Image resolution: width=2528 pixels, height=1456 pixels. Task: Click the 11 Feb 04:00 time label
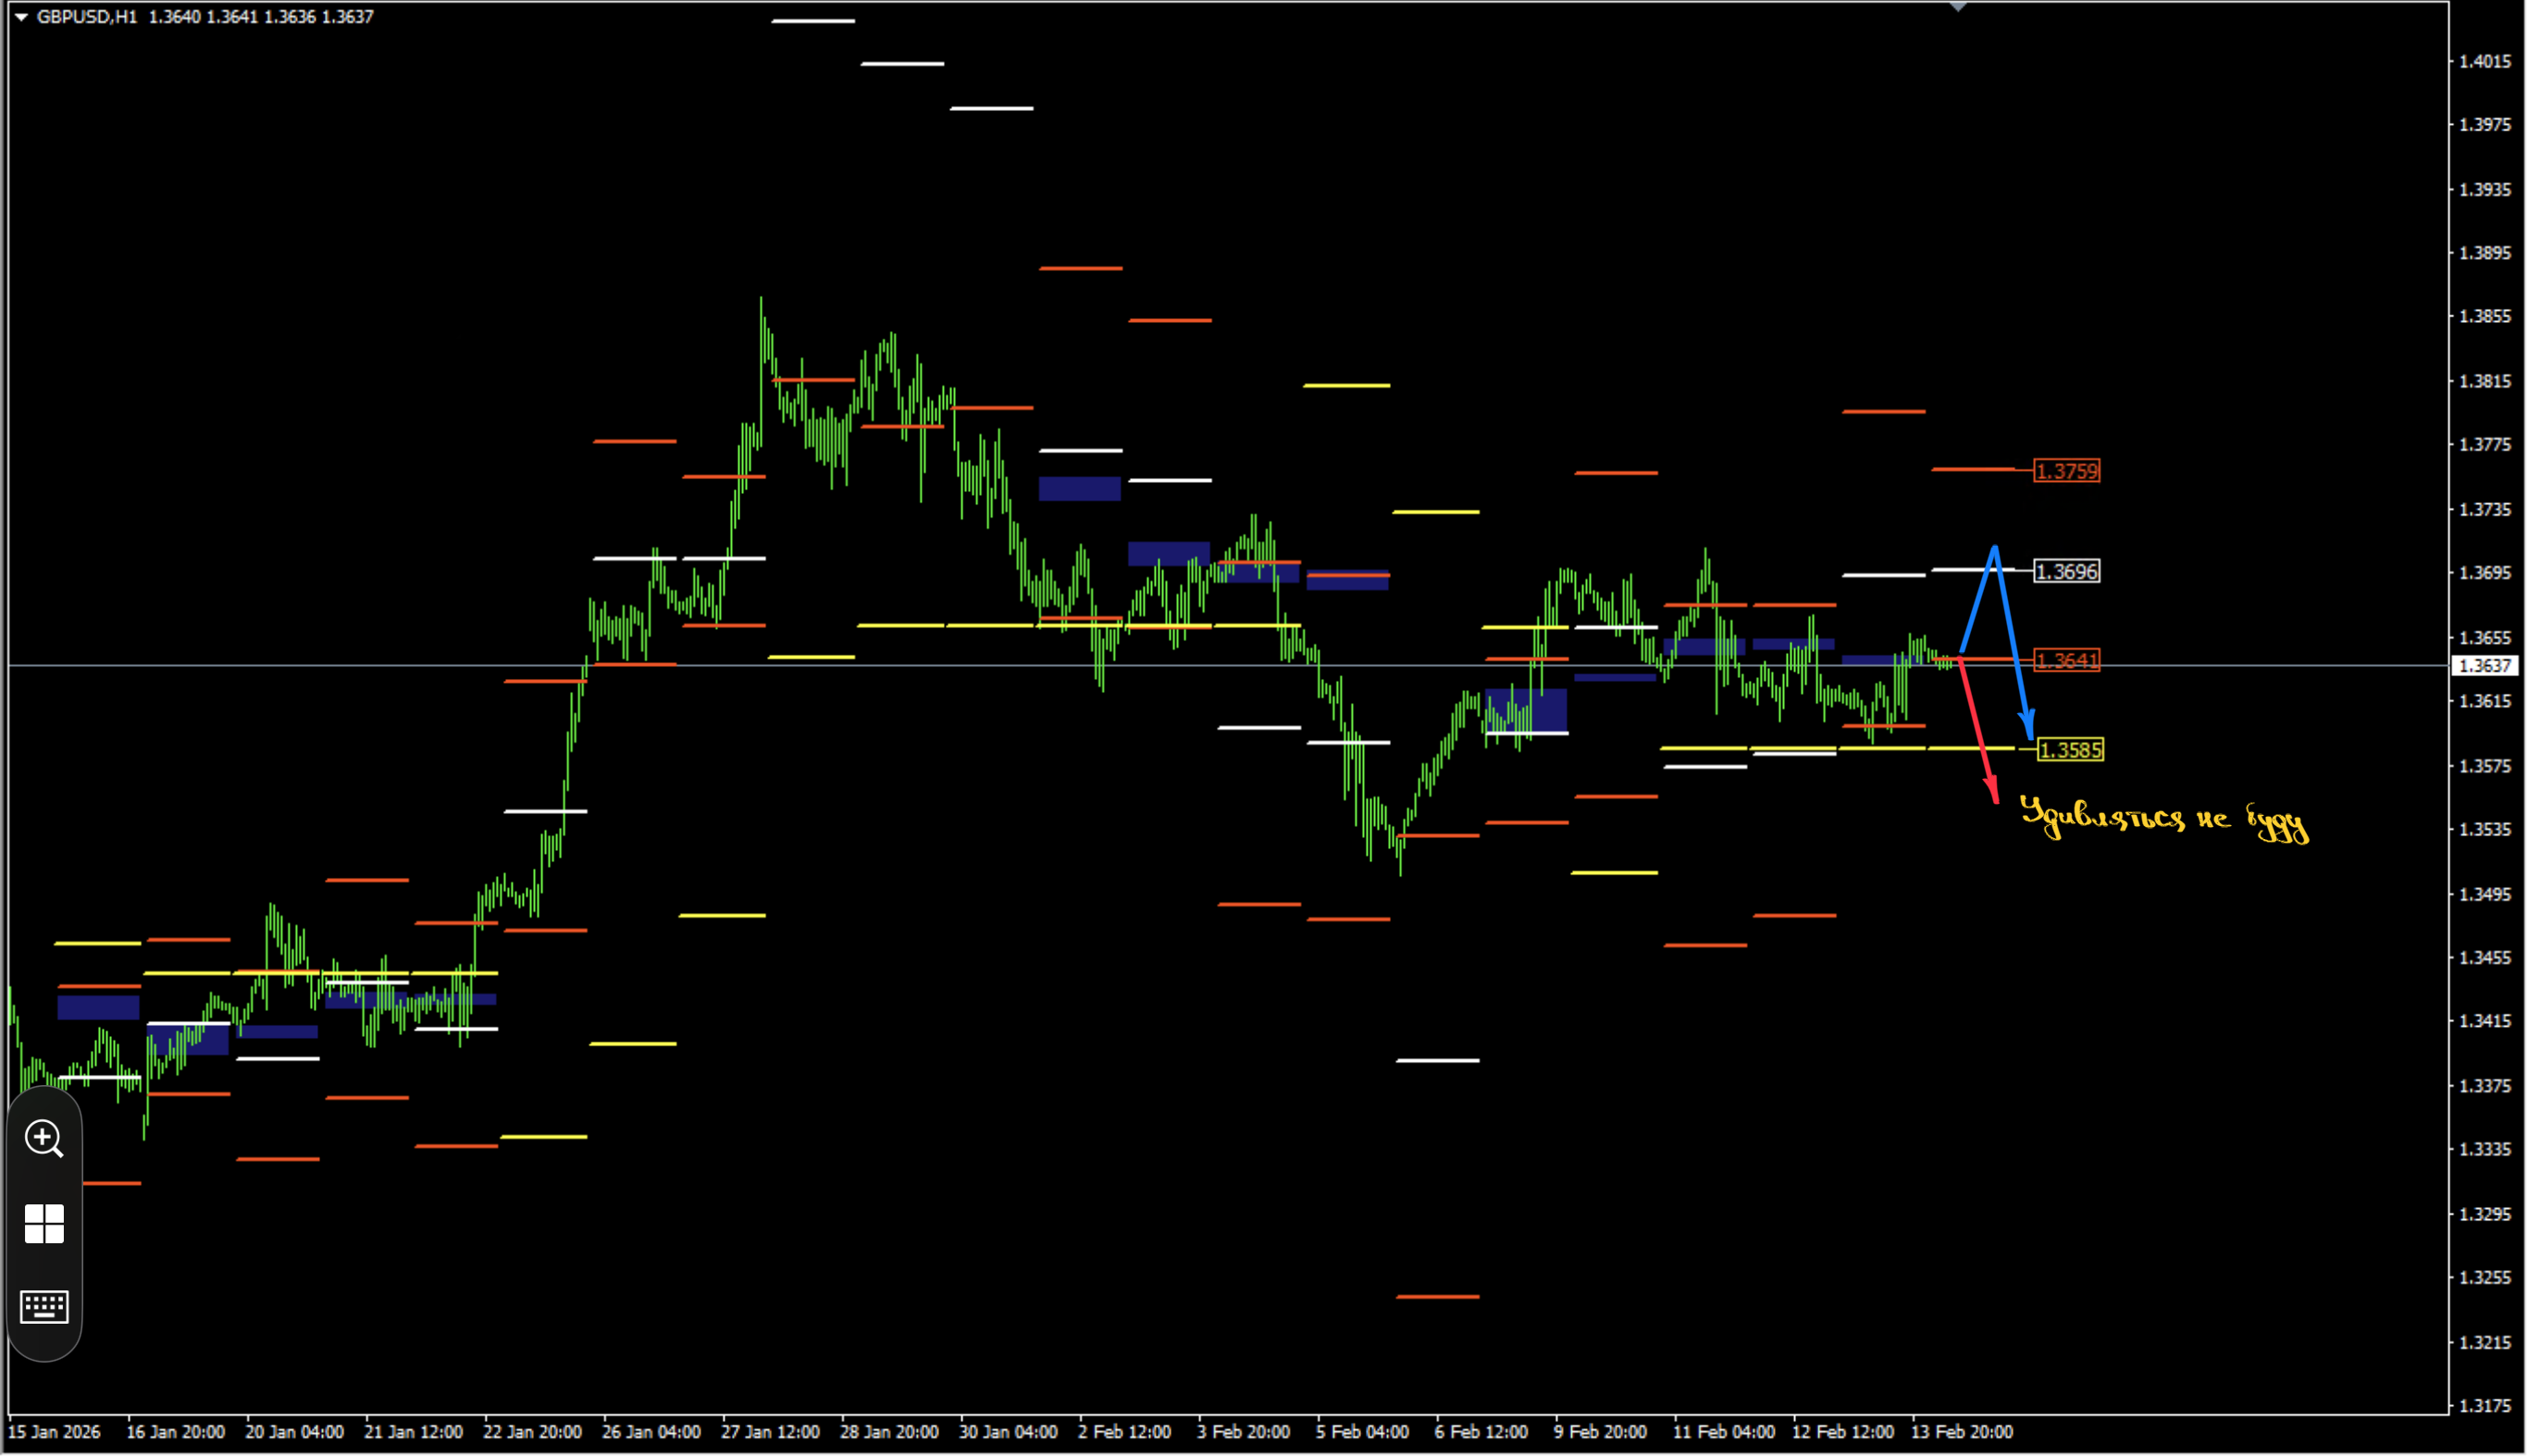click(x=1724, y=1432)
